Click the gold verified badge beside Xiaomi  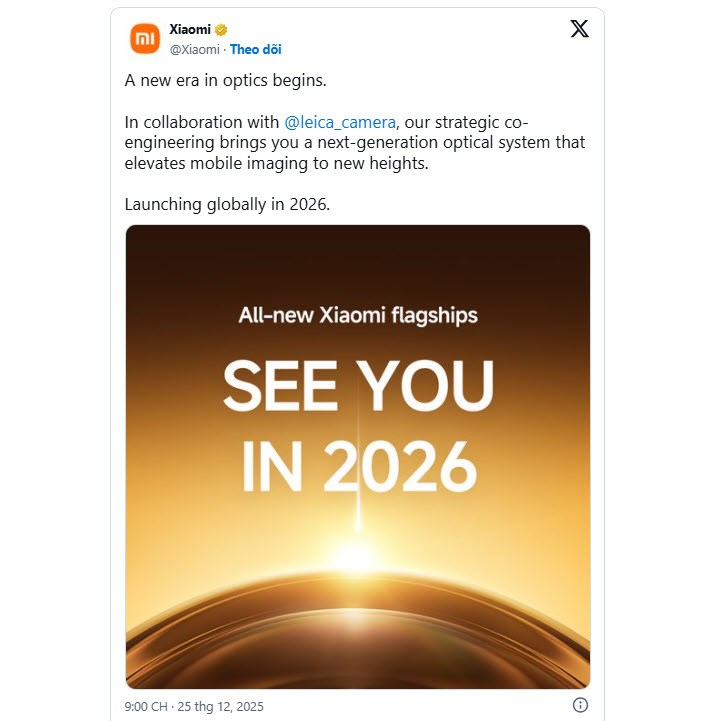click(220, 30)
